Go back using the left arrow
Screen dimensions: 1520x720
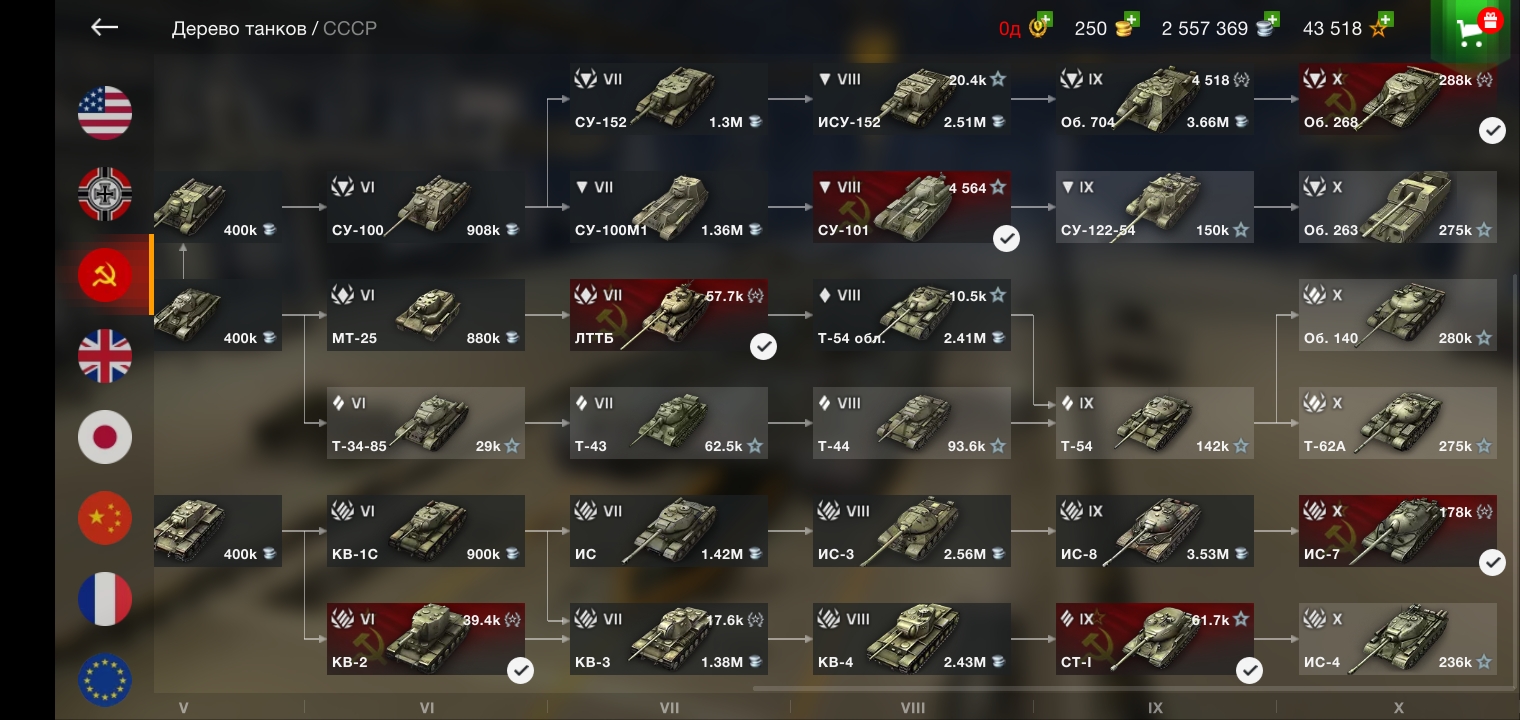[104, 28]
